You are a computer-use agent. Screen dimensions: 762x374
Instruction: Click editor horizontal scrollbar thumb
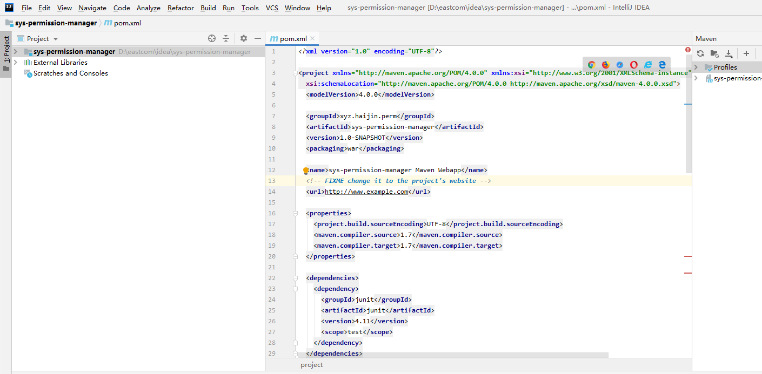pyautogui.click(x=452, y=355)
